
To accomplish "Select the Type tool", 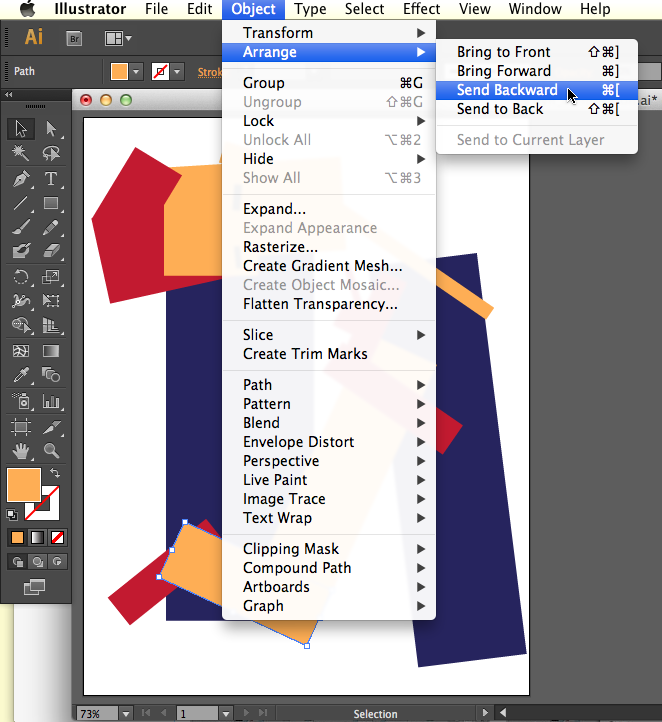I will tap(51, 179).
